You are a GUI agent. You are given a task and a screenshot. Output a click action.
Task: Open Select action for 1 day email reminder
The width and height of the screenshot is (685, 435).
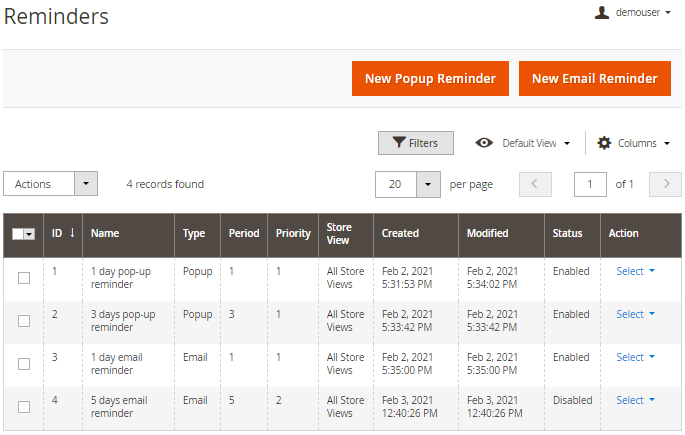(635, 357)
